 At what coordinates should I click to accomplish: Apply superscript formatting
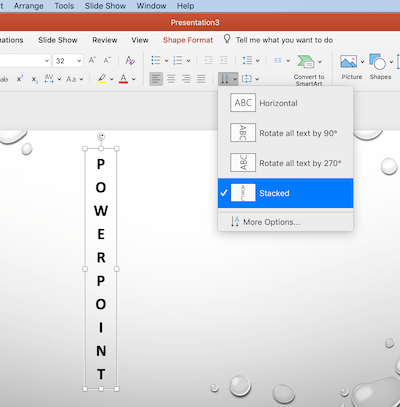[x=20, y=79]
